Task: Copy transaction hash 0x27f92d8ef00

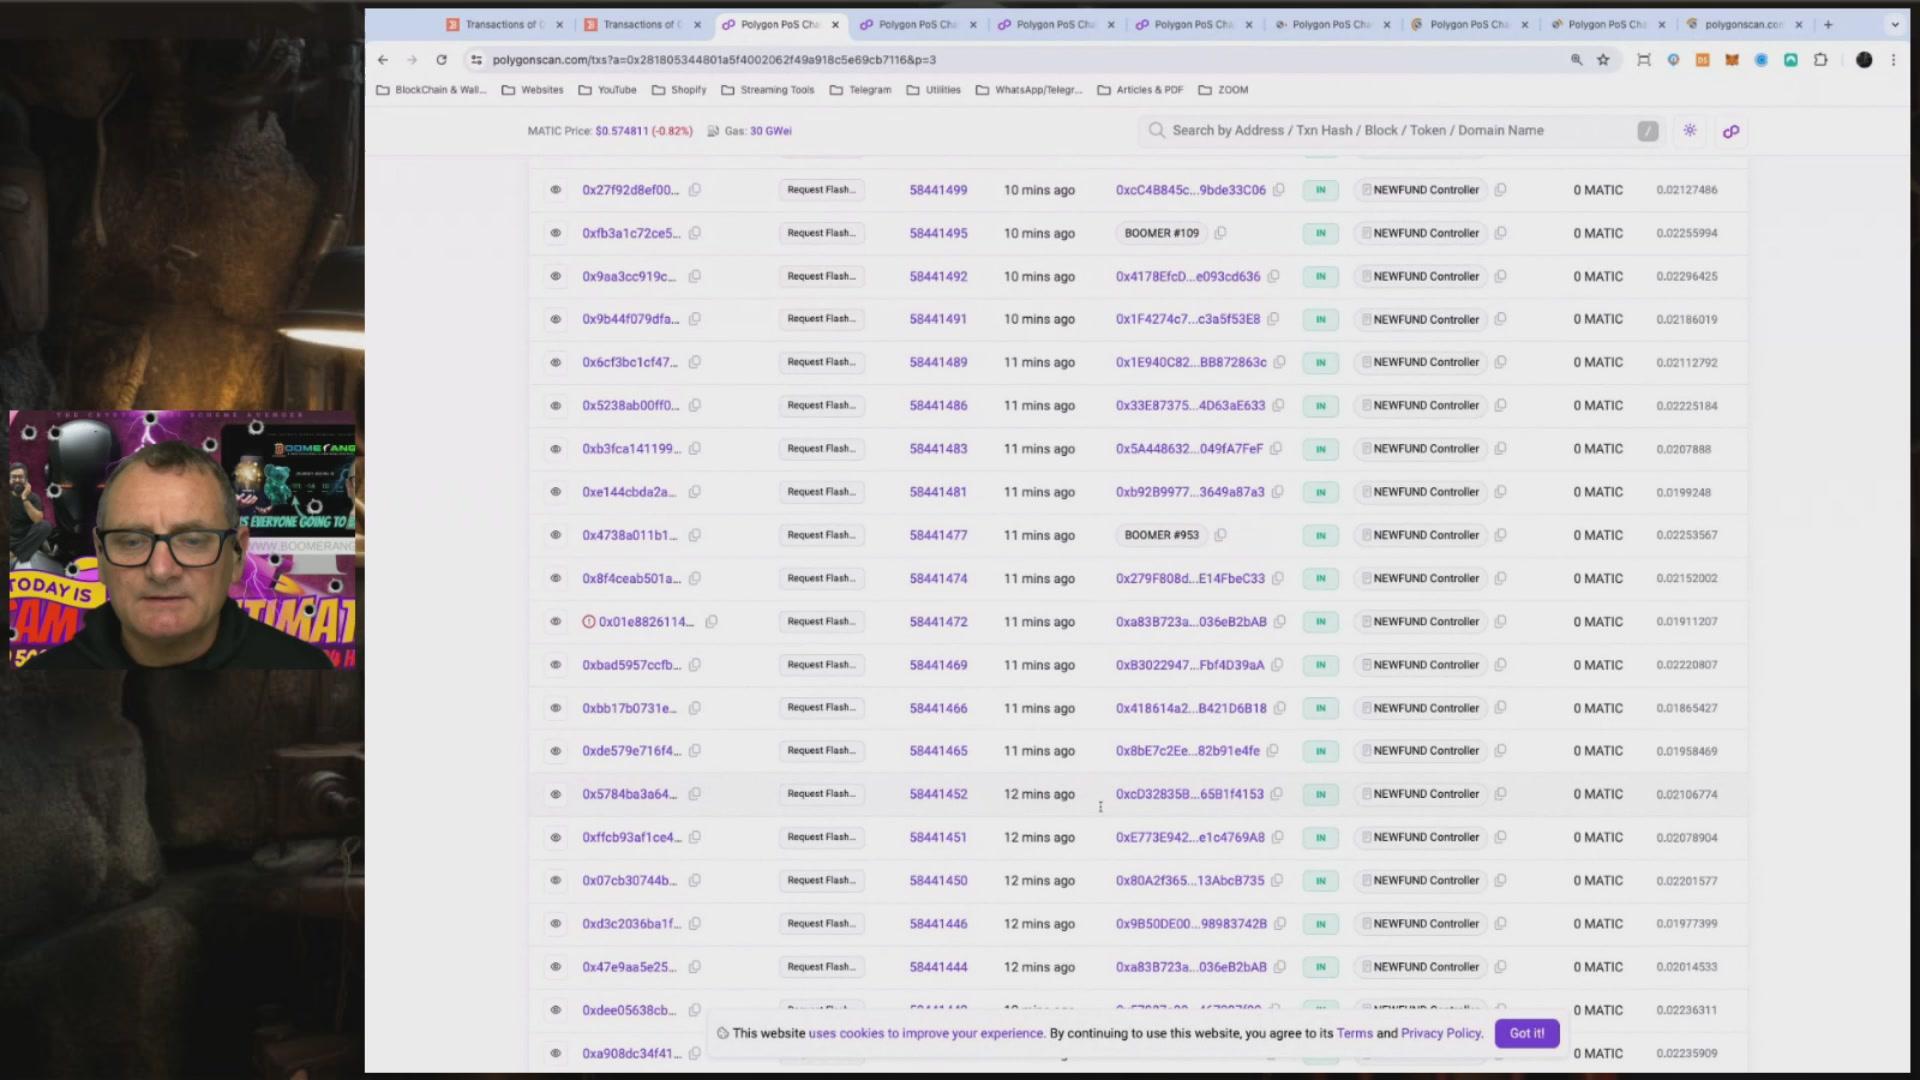Action: tap(695, 190)
